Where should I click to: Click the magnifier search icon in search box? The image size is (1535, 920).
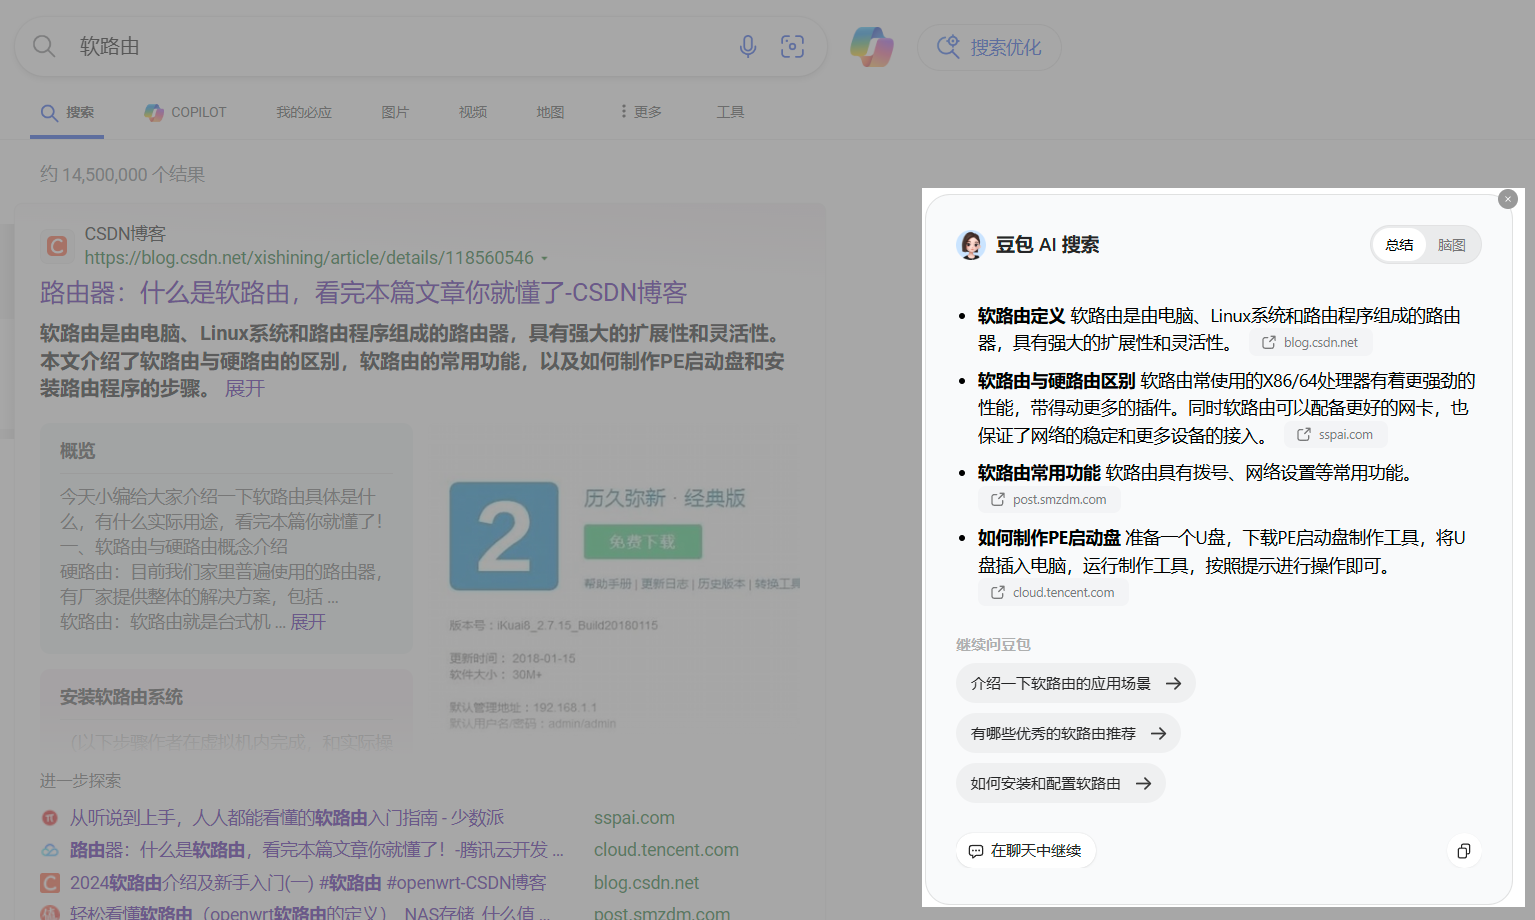44,46
